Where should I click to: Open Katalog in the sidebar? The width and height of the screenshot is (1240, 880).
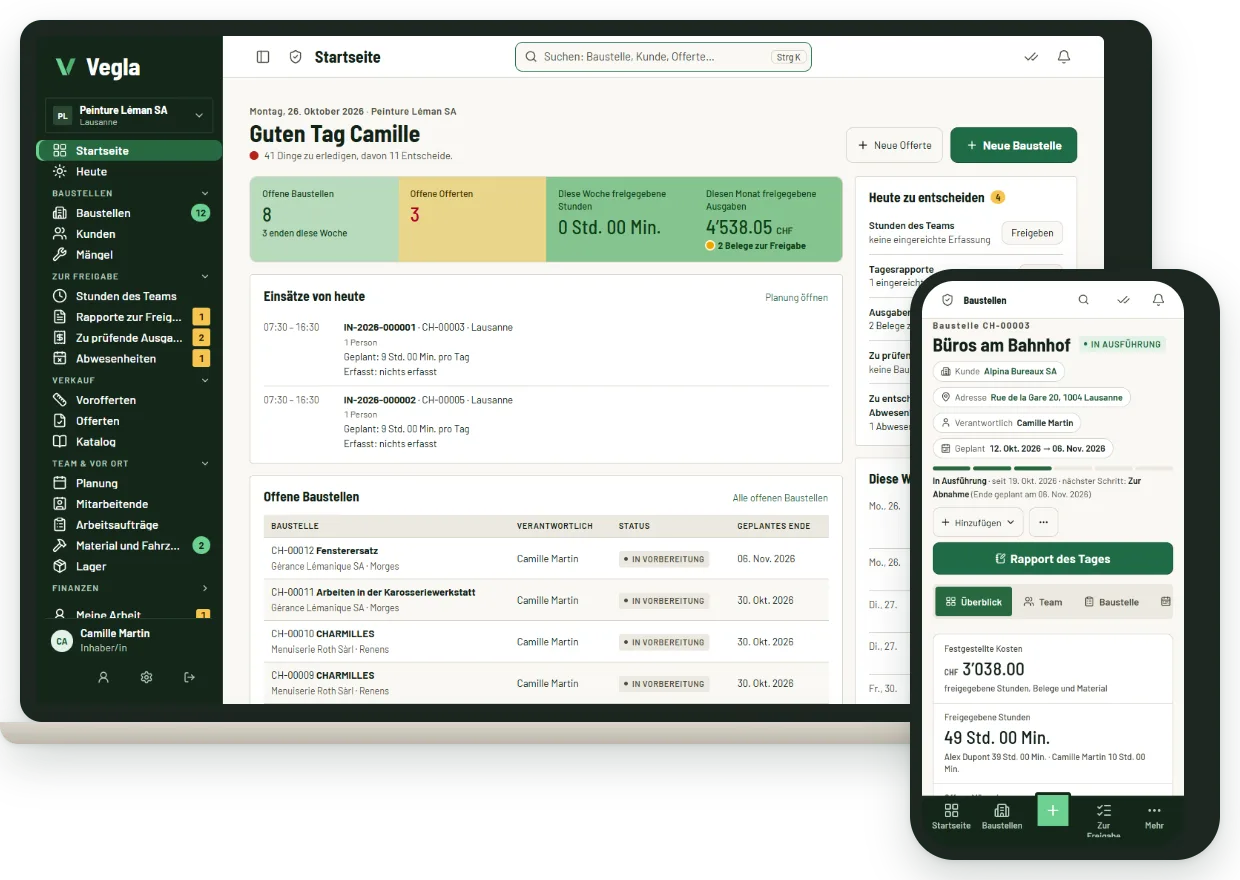(x=129, y=442)
